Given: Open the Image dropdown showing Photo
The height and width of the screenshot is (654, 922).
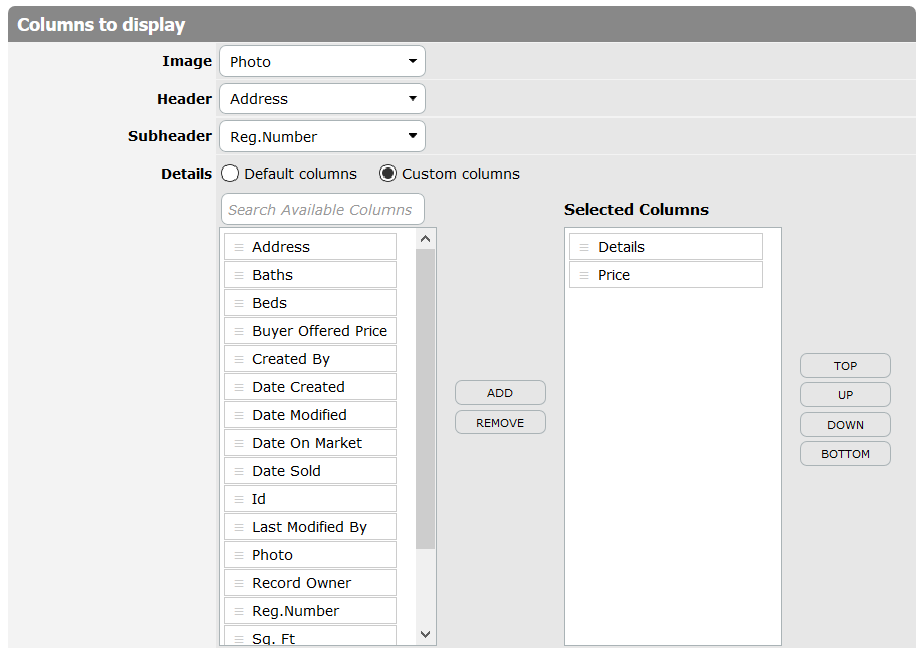Looking at the screenshot, I should [322, 61].
